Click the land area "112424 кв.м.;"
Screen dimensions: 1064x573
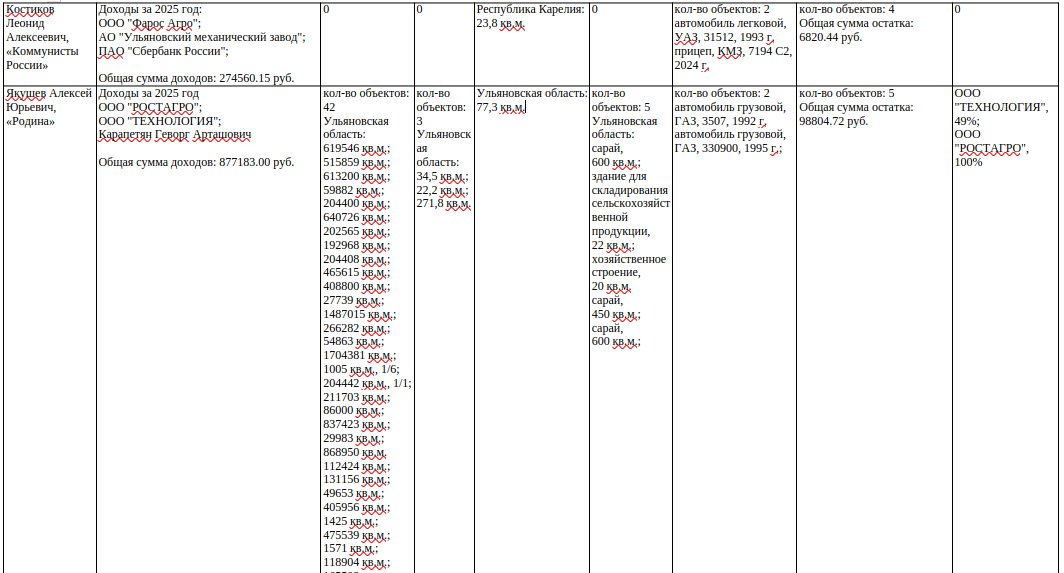356,466
